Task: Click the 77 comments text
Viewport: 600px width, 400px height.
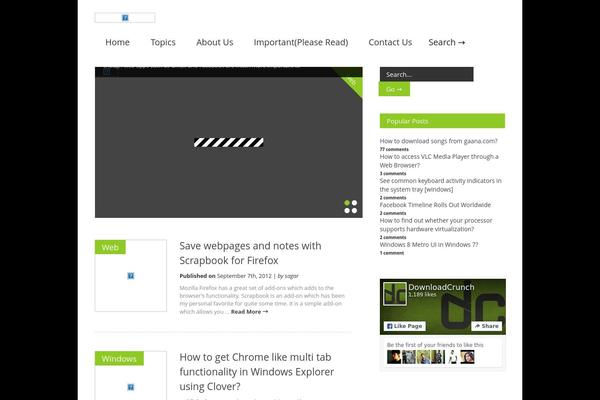Action: tap(394, 149)
